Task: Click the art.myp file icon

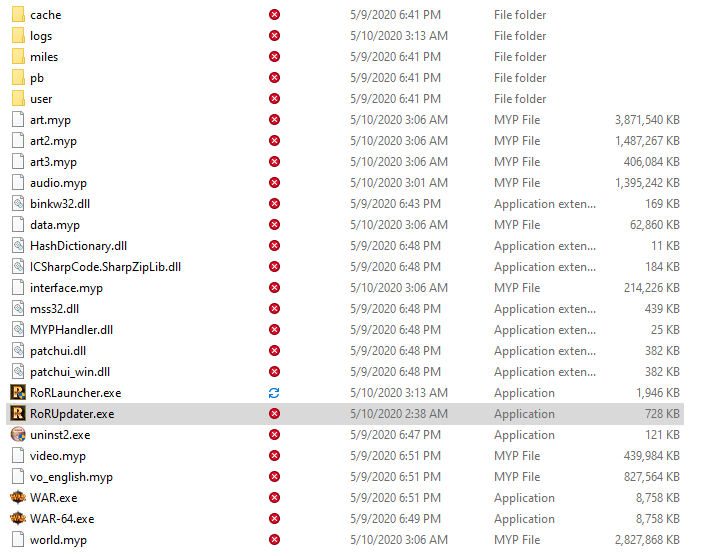Action: coord(18,120)
